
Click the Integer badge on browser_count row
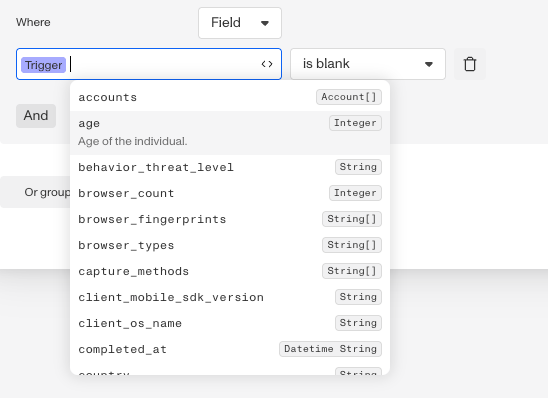pyautogui.click(x=355, y=193)
